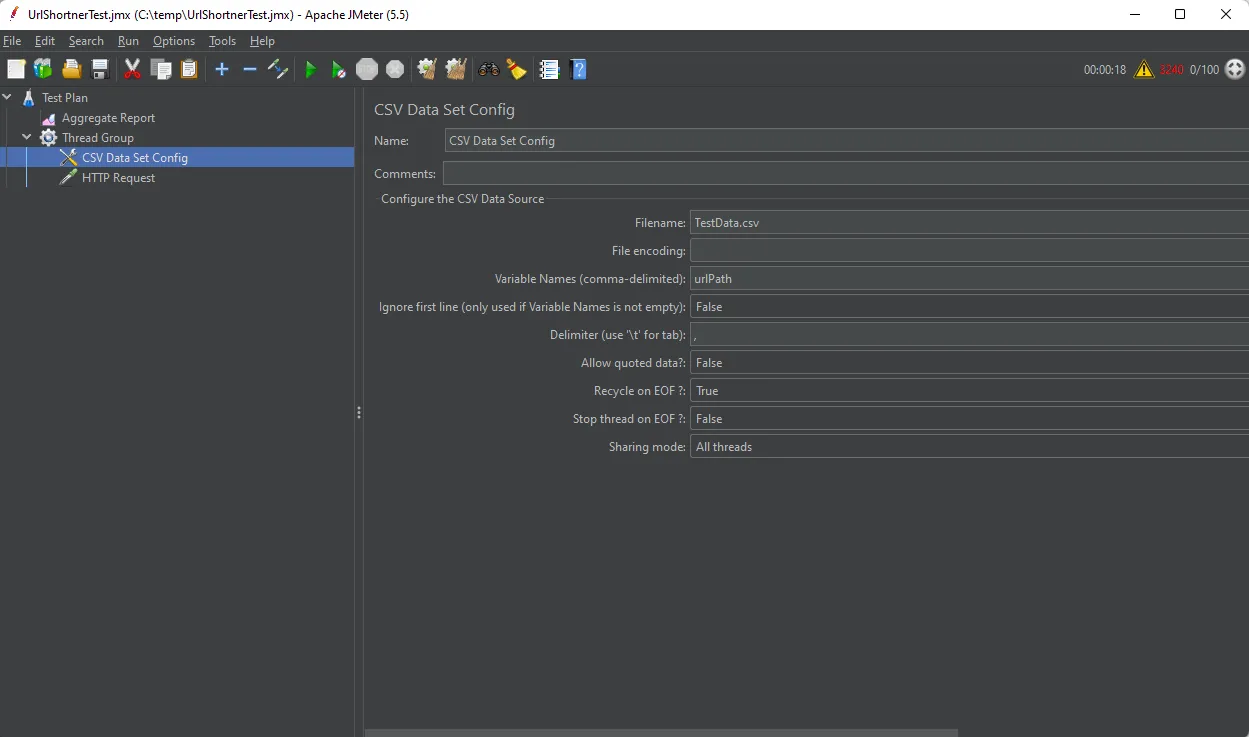
Task: Expand all tree nodes with plus icon
Action: point(222,69)
